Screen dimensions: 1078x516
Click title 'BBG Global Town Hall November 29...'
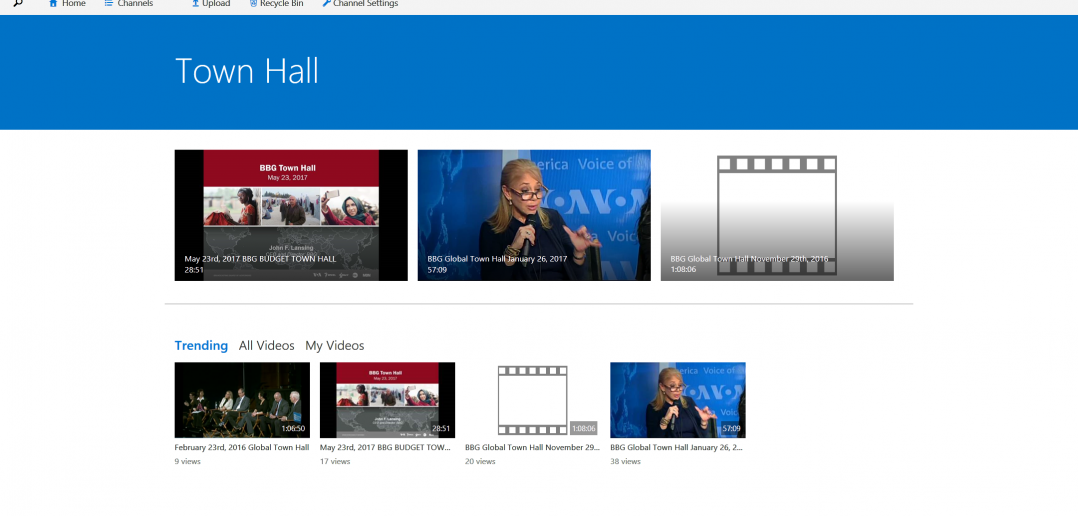coord(532,447)
